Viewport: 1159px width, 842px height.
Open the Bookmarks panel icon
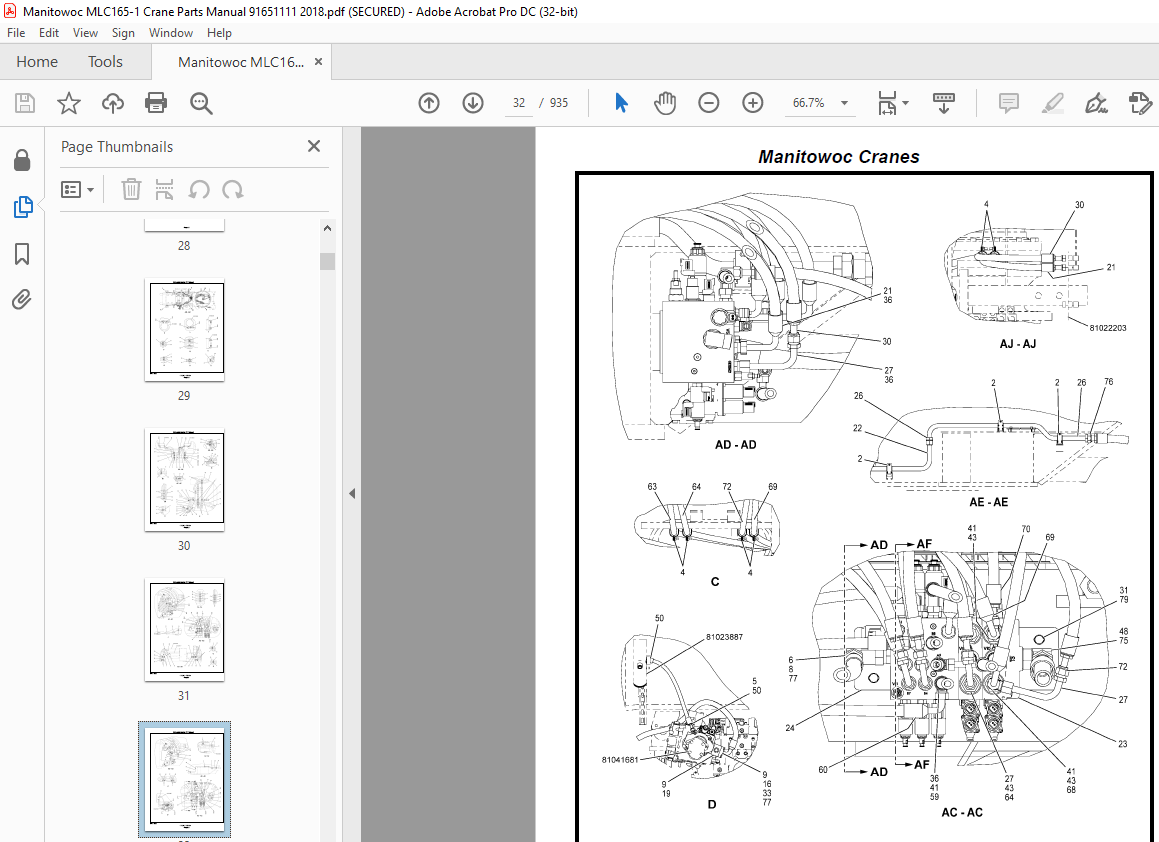click(22, 254)
